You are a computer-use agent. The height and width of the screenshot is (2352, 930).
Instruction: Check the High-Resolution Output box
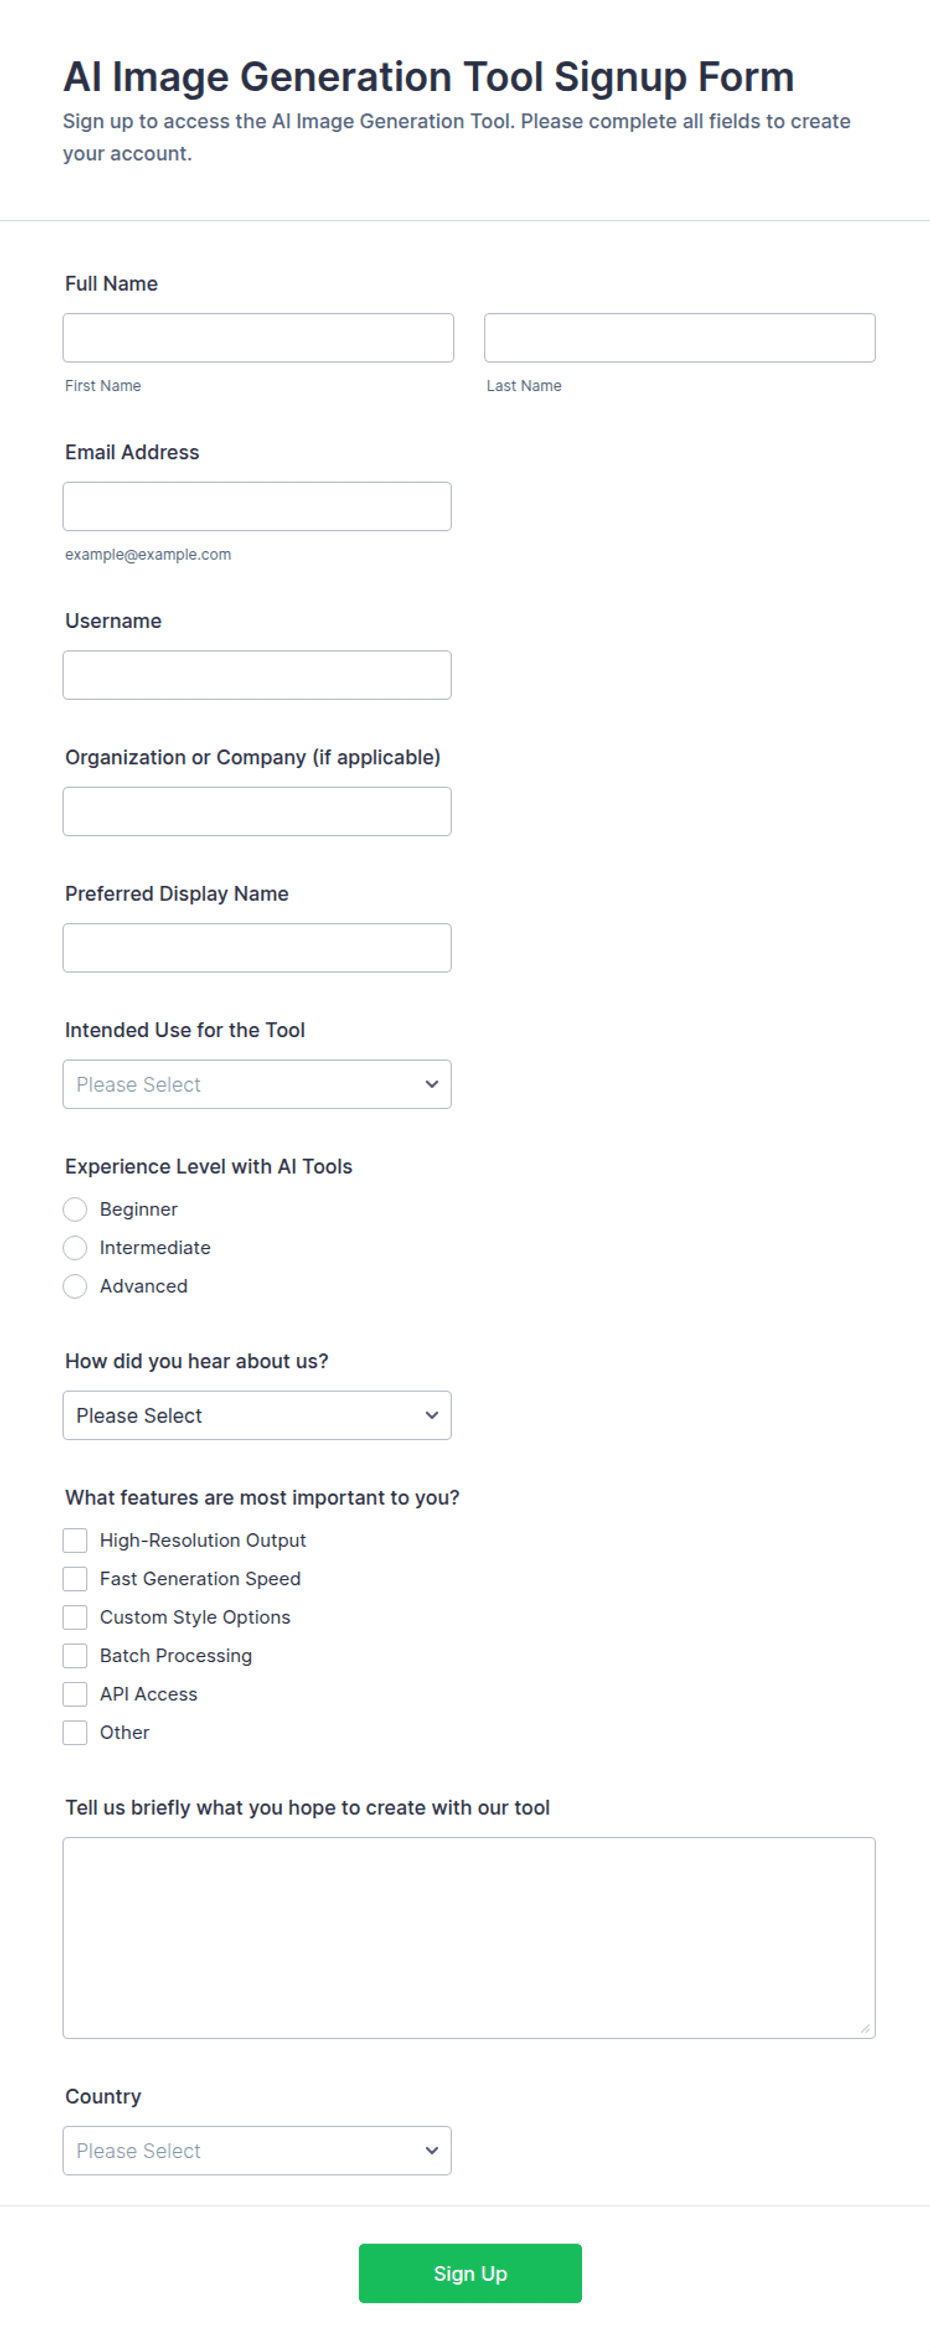click(75, 1540)
